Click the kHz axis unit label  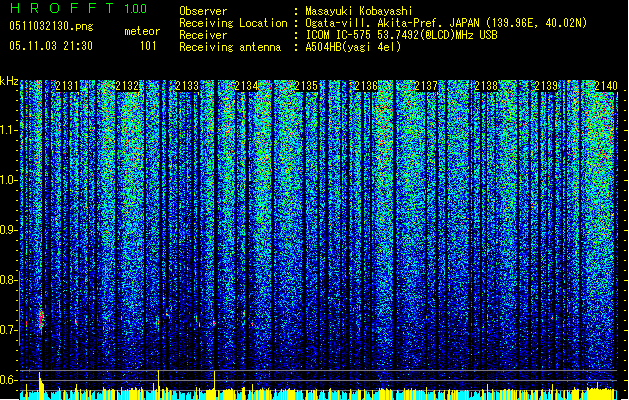coord(9,81)
